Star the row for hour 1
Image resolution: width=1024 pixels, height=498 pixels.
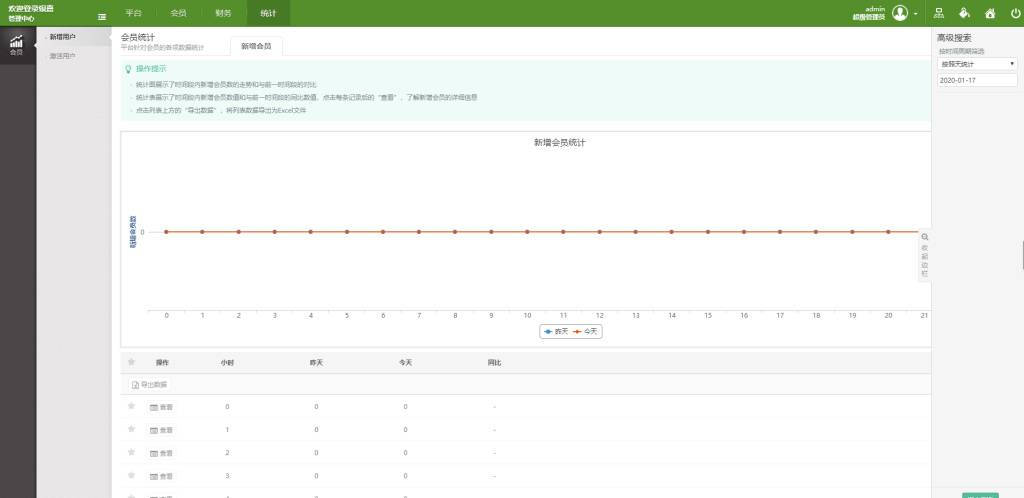[x=131, y=429]
